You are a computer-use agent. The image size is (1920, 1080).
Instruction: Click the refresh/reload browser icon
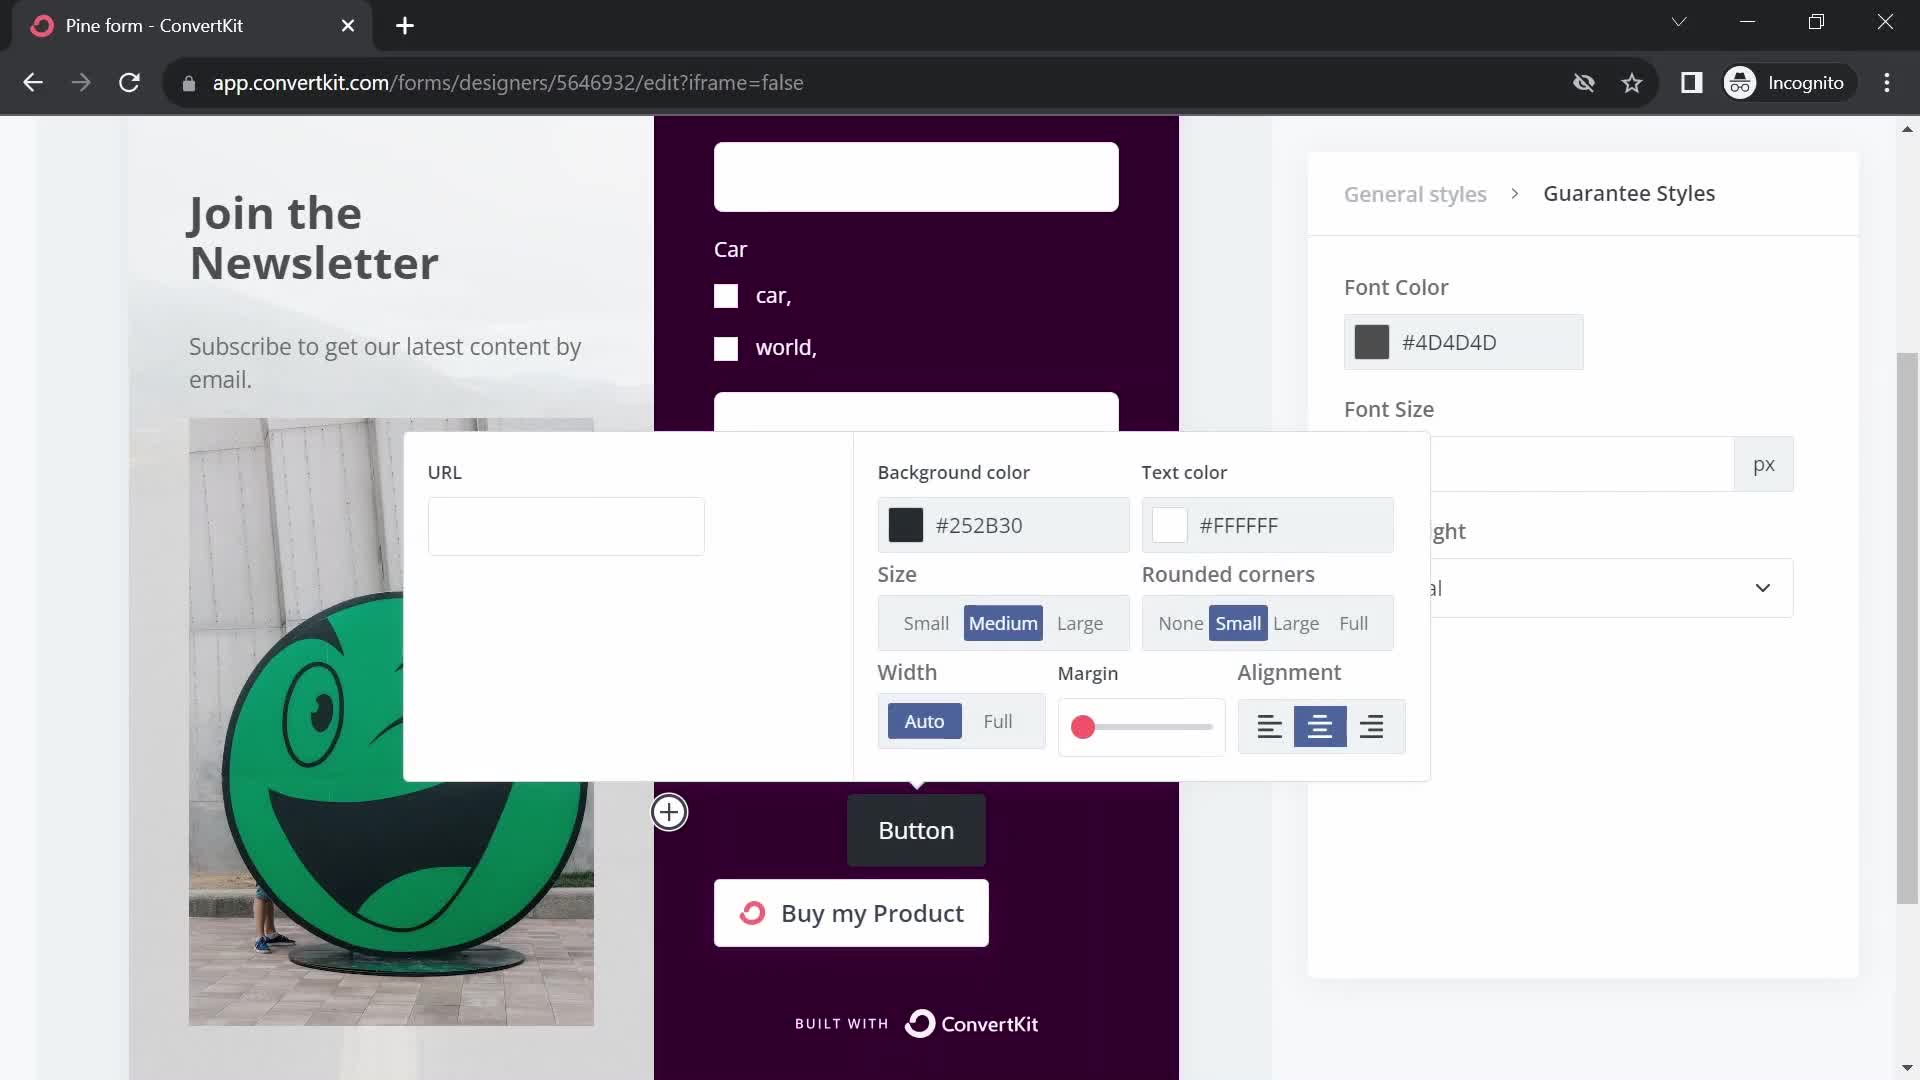coord(129,83)
